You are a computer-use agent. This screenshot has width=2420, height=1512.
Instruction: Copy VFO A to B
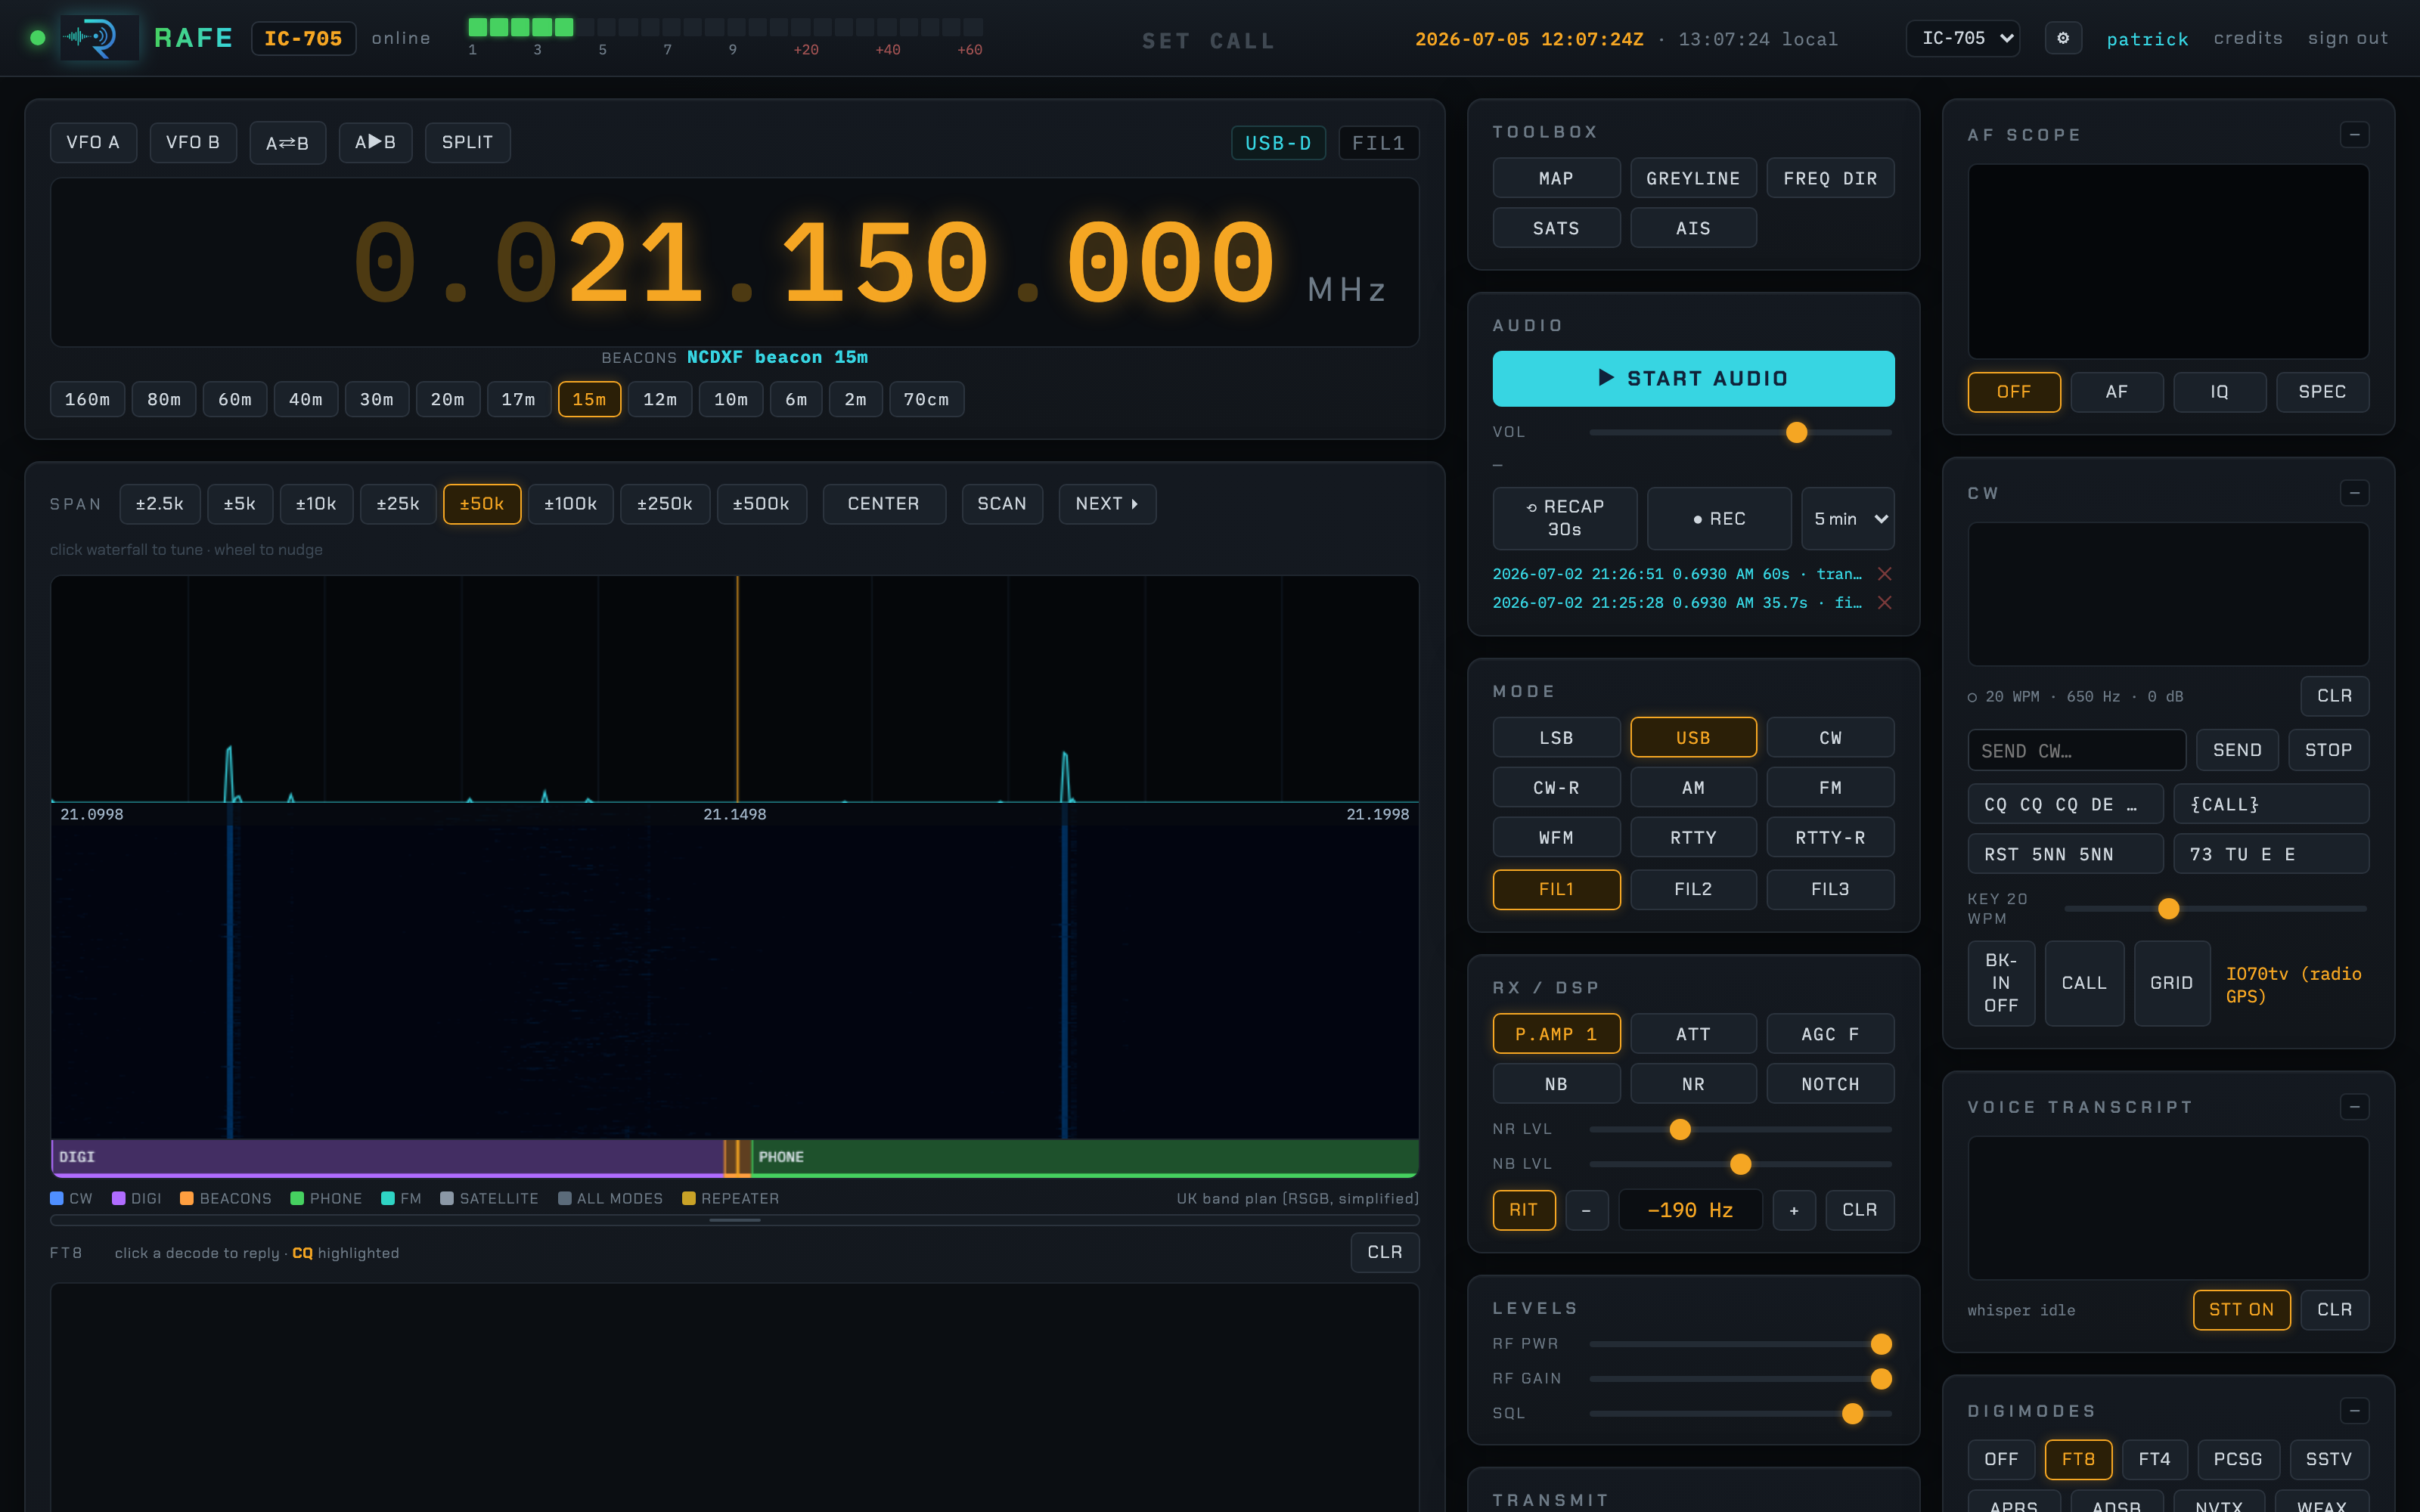[375, 143]
